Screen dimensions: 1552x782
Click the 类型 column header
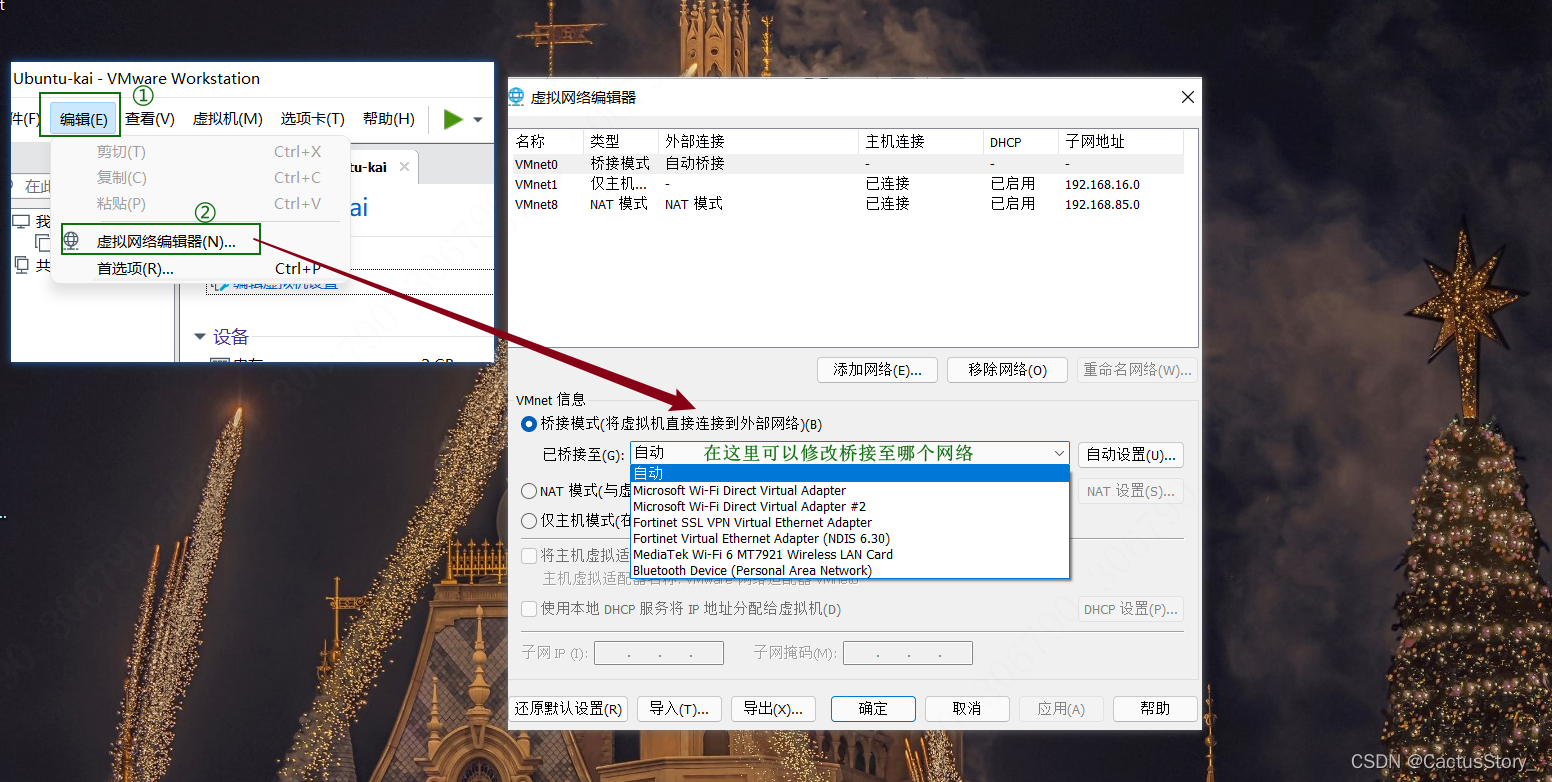[x=621, y=141]
